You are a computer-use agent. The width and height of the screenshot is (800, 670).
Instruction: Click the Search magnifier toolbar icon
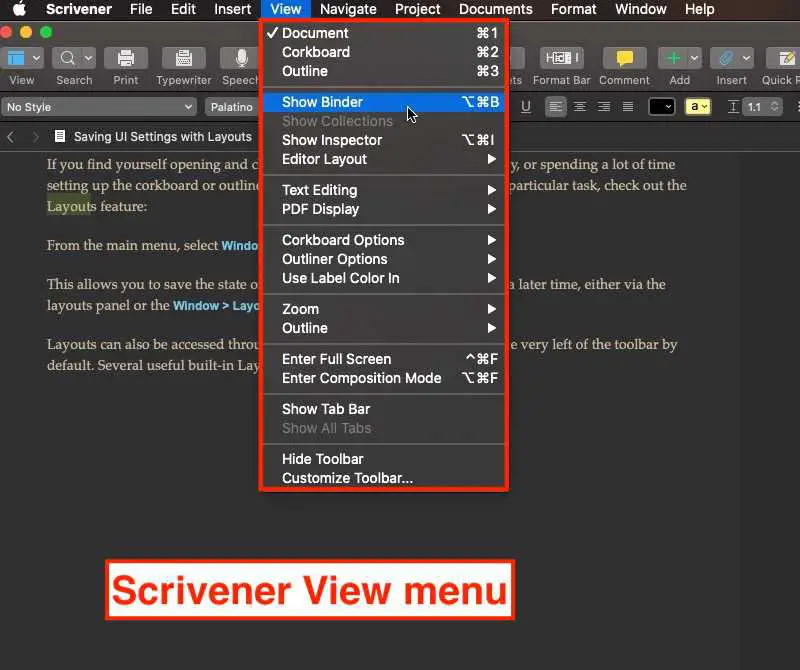click(x=67, y=58)
